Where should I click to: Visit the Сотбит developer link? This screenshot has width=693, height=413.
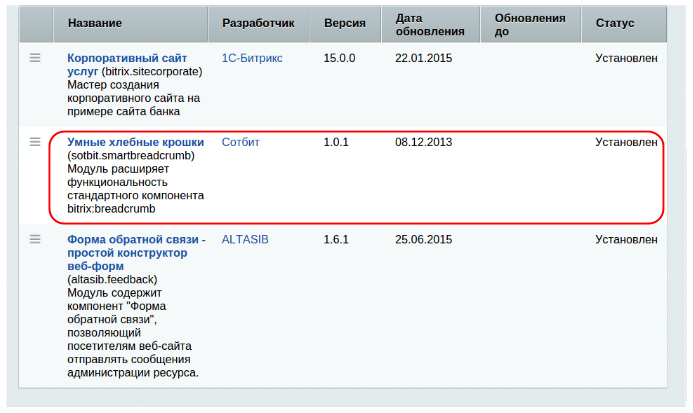point(240,142)
